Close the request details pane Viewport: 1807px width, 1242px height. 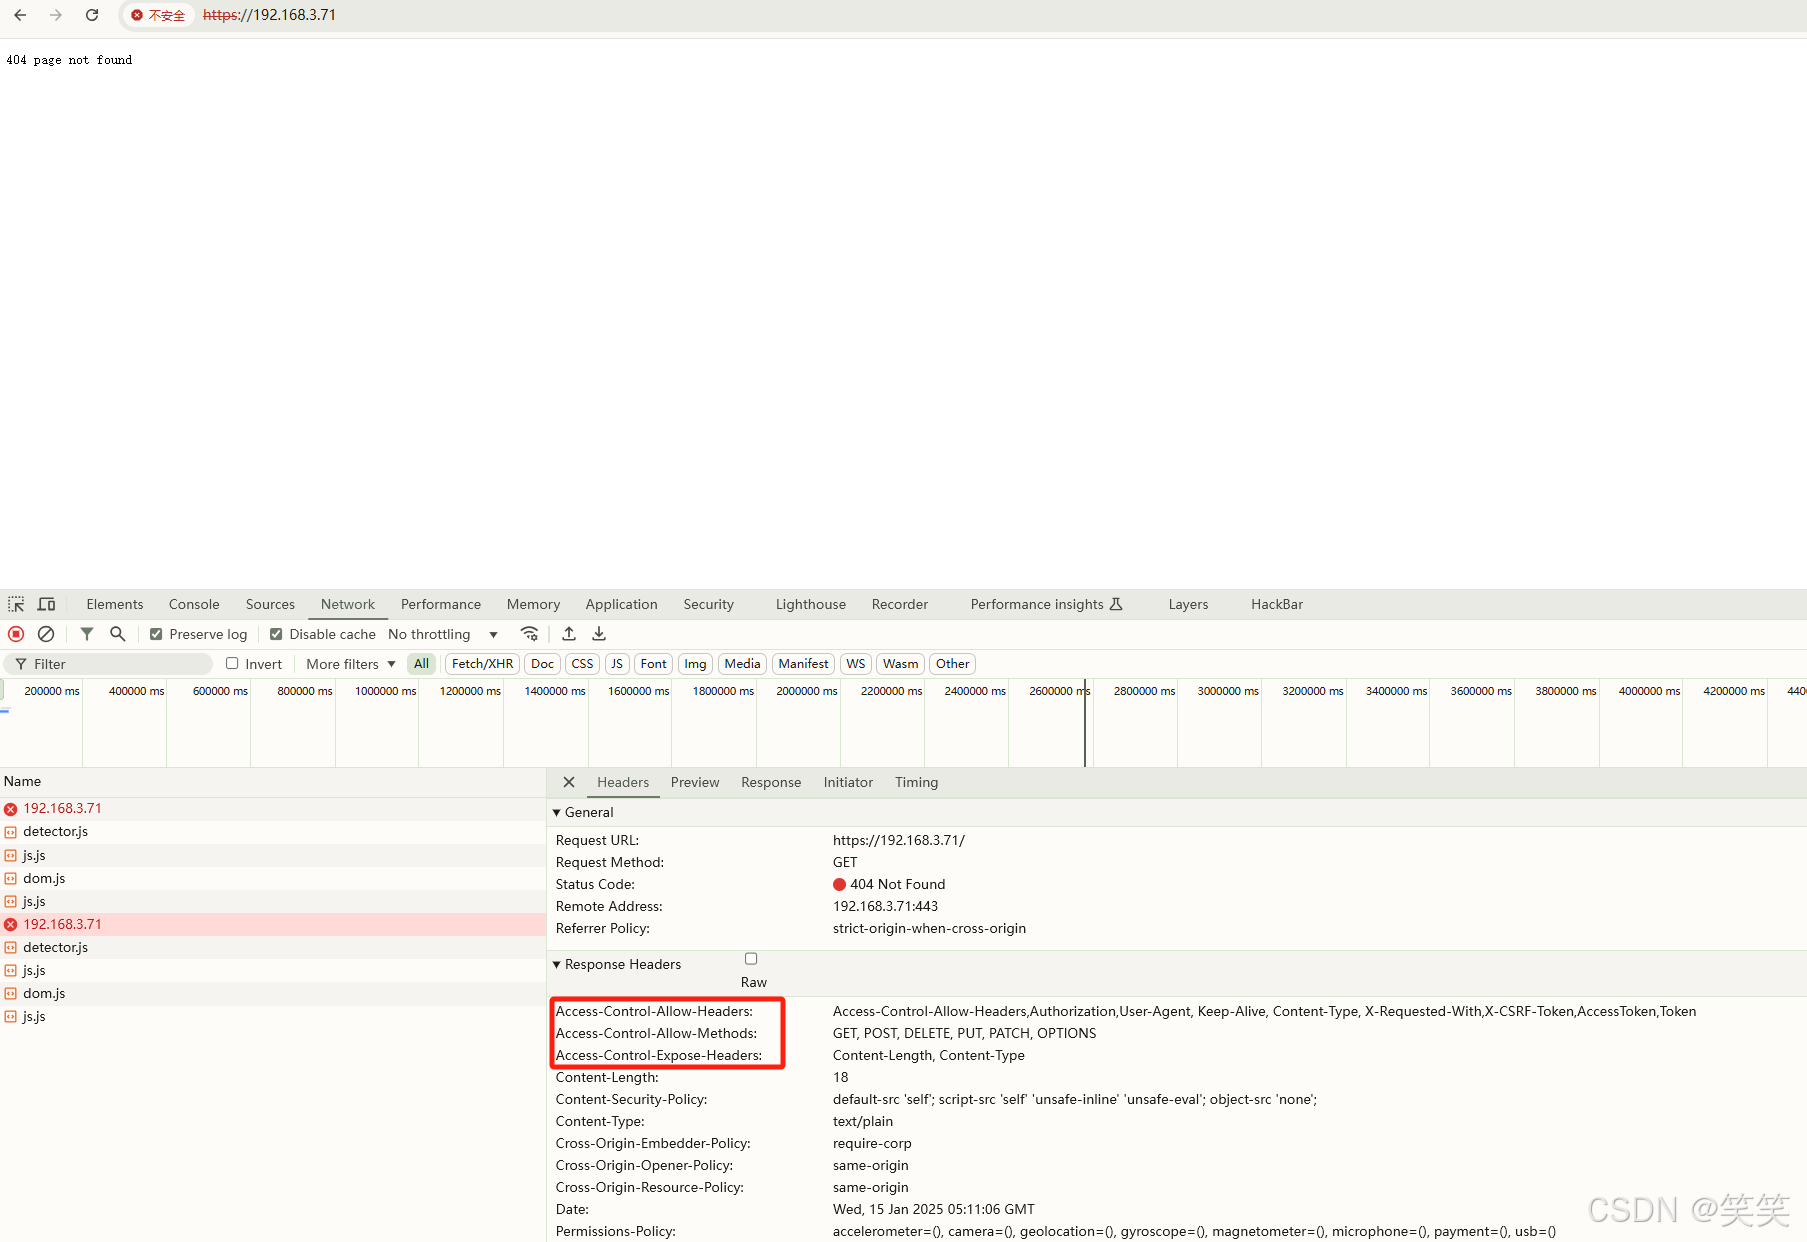569,782
